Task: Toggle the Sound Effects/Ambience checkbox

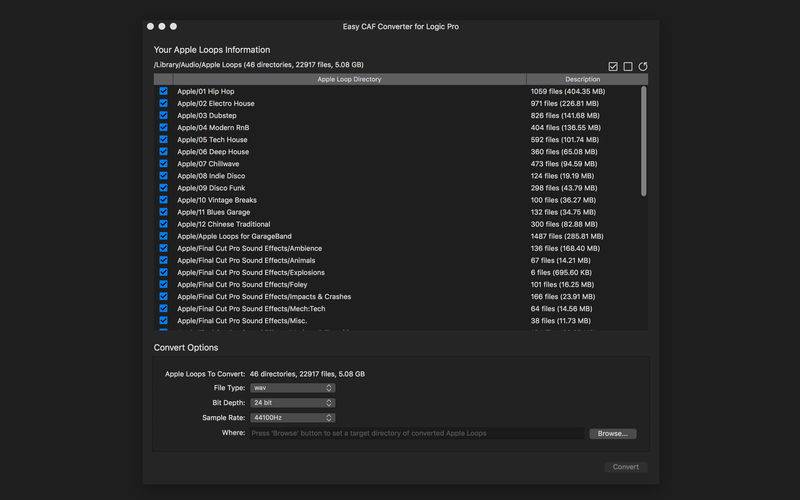Action: point(163,248)
